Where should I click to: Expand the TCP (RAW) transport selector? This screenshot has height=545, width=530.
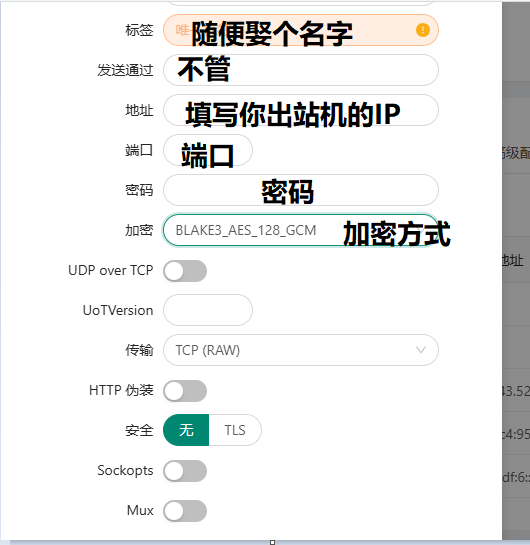click(x=301, y=350)
